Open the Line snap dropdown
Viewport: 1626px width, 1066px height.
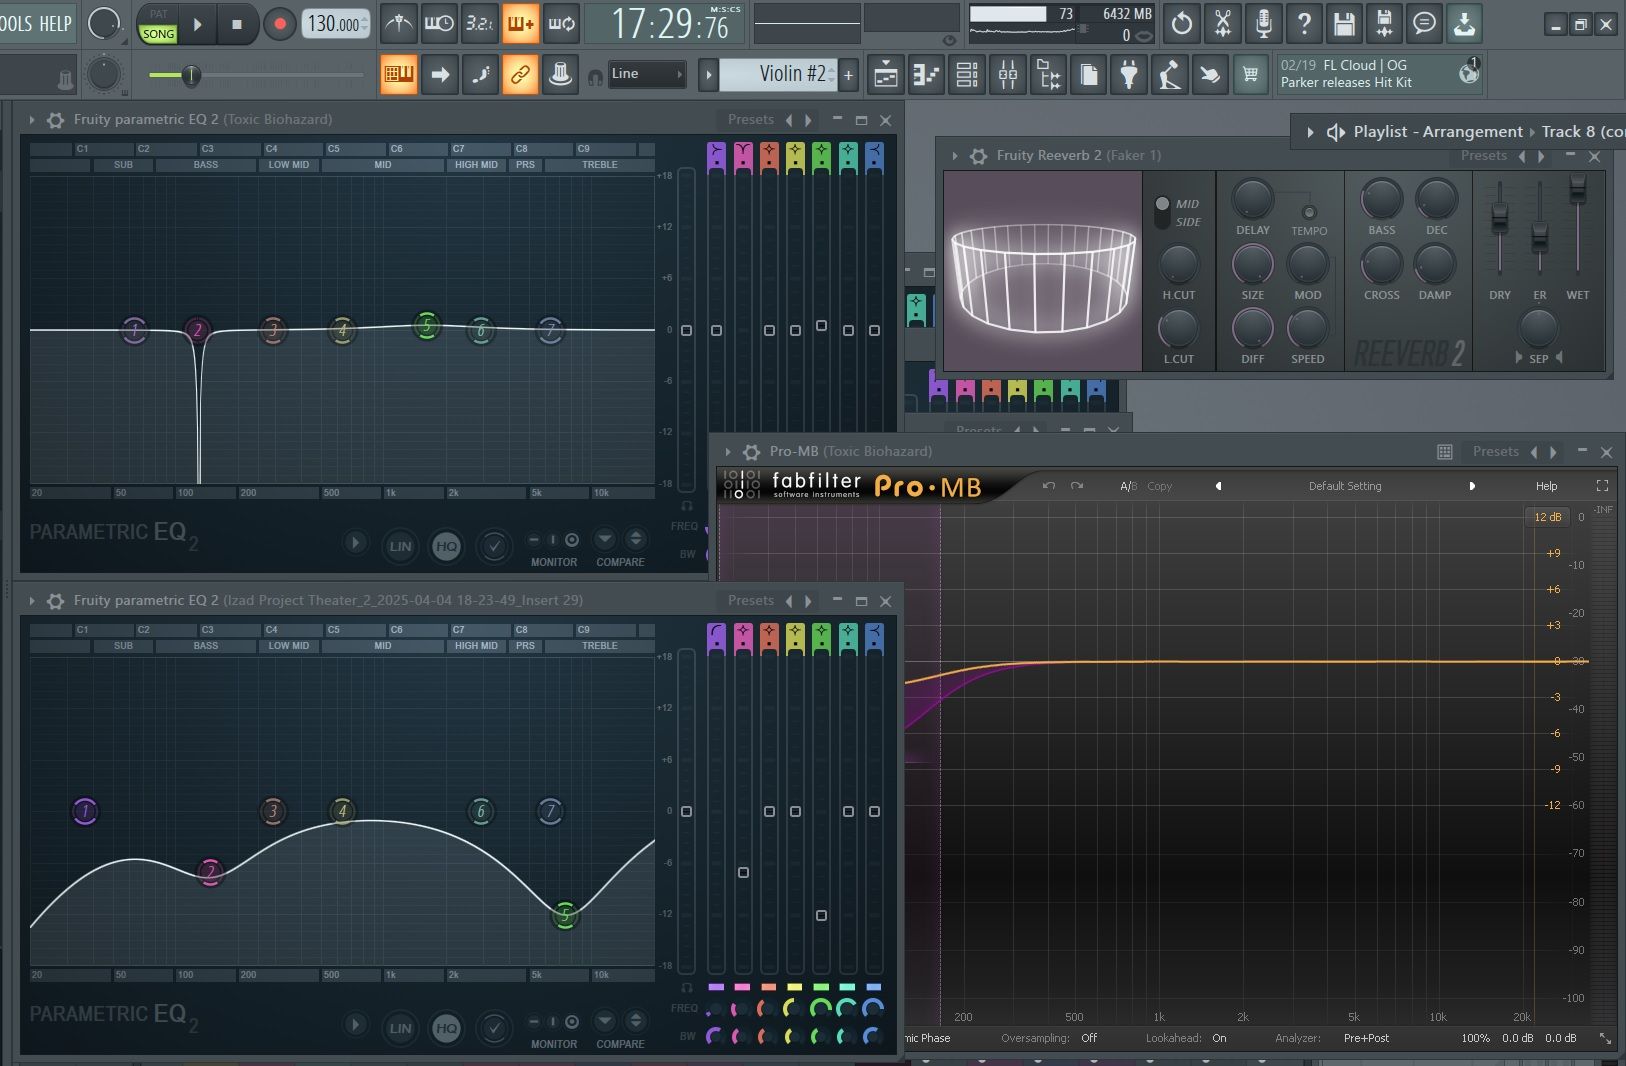tap(647, 74)
